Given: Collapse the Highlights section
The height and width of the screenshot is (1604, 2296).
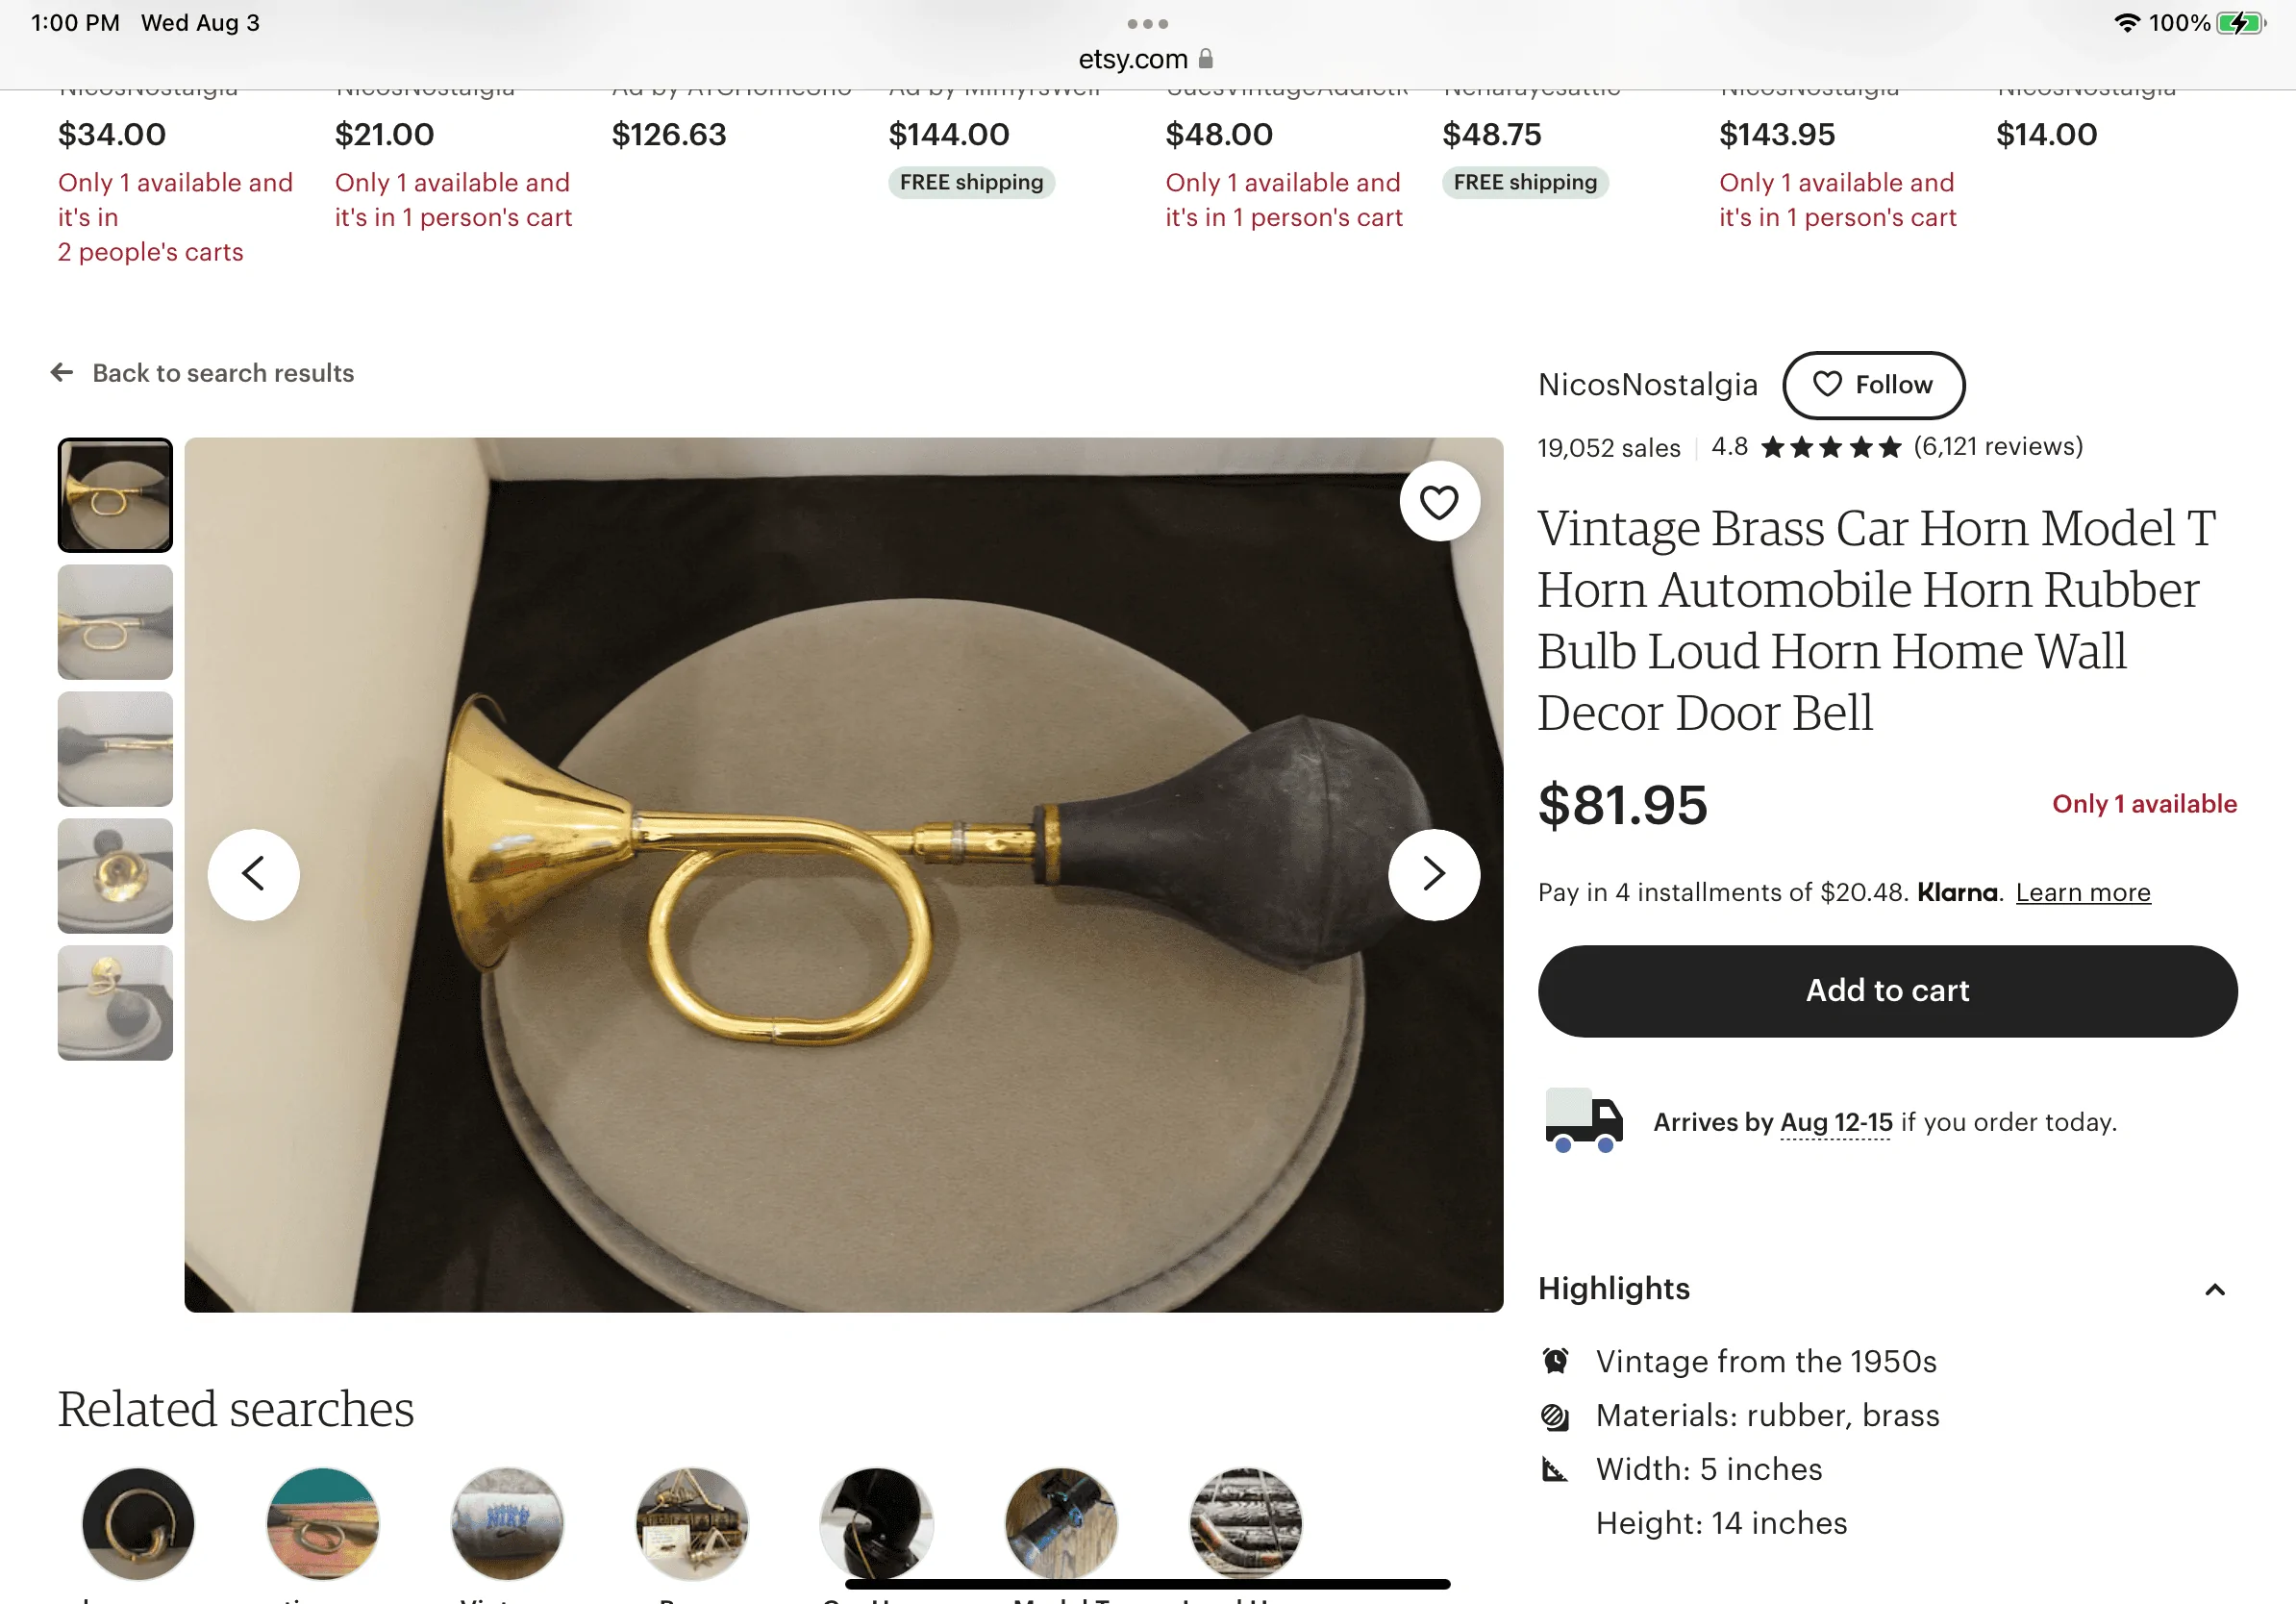Looking at the screenshot, I should pyautogui.click(x=2214, y=1288).
